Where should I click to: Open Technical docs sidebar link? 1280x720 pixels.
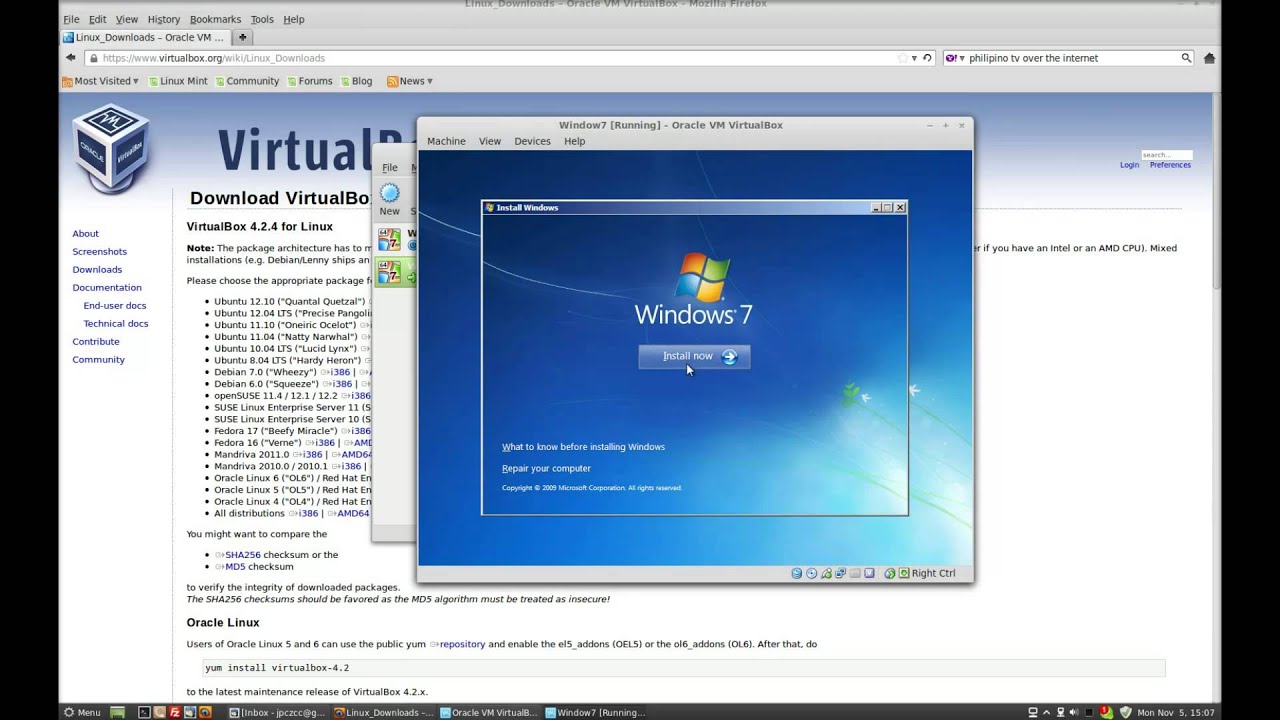[x=116, y=323]
